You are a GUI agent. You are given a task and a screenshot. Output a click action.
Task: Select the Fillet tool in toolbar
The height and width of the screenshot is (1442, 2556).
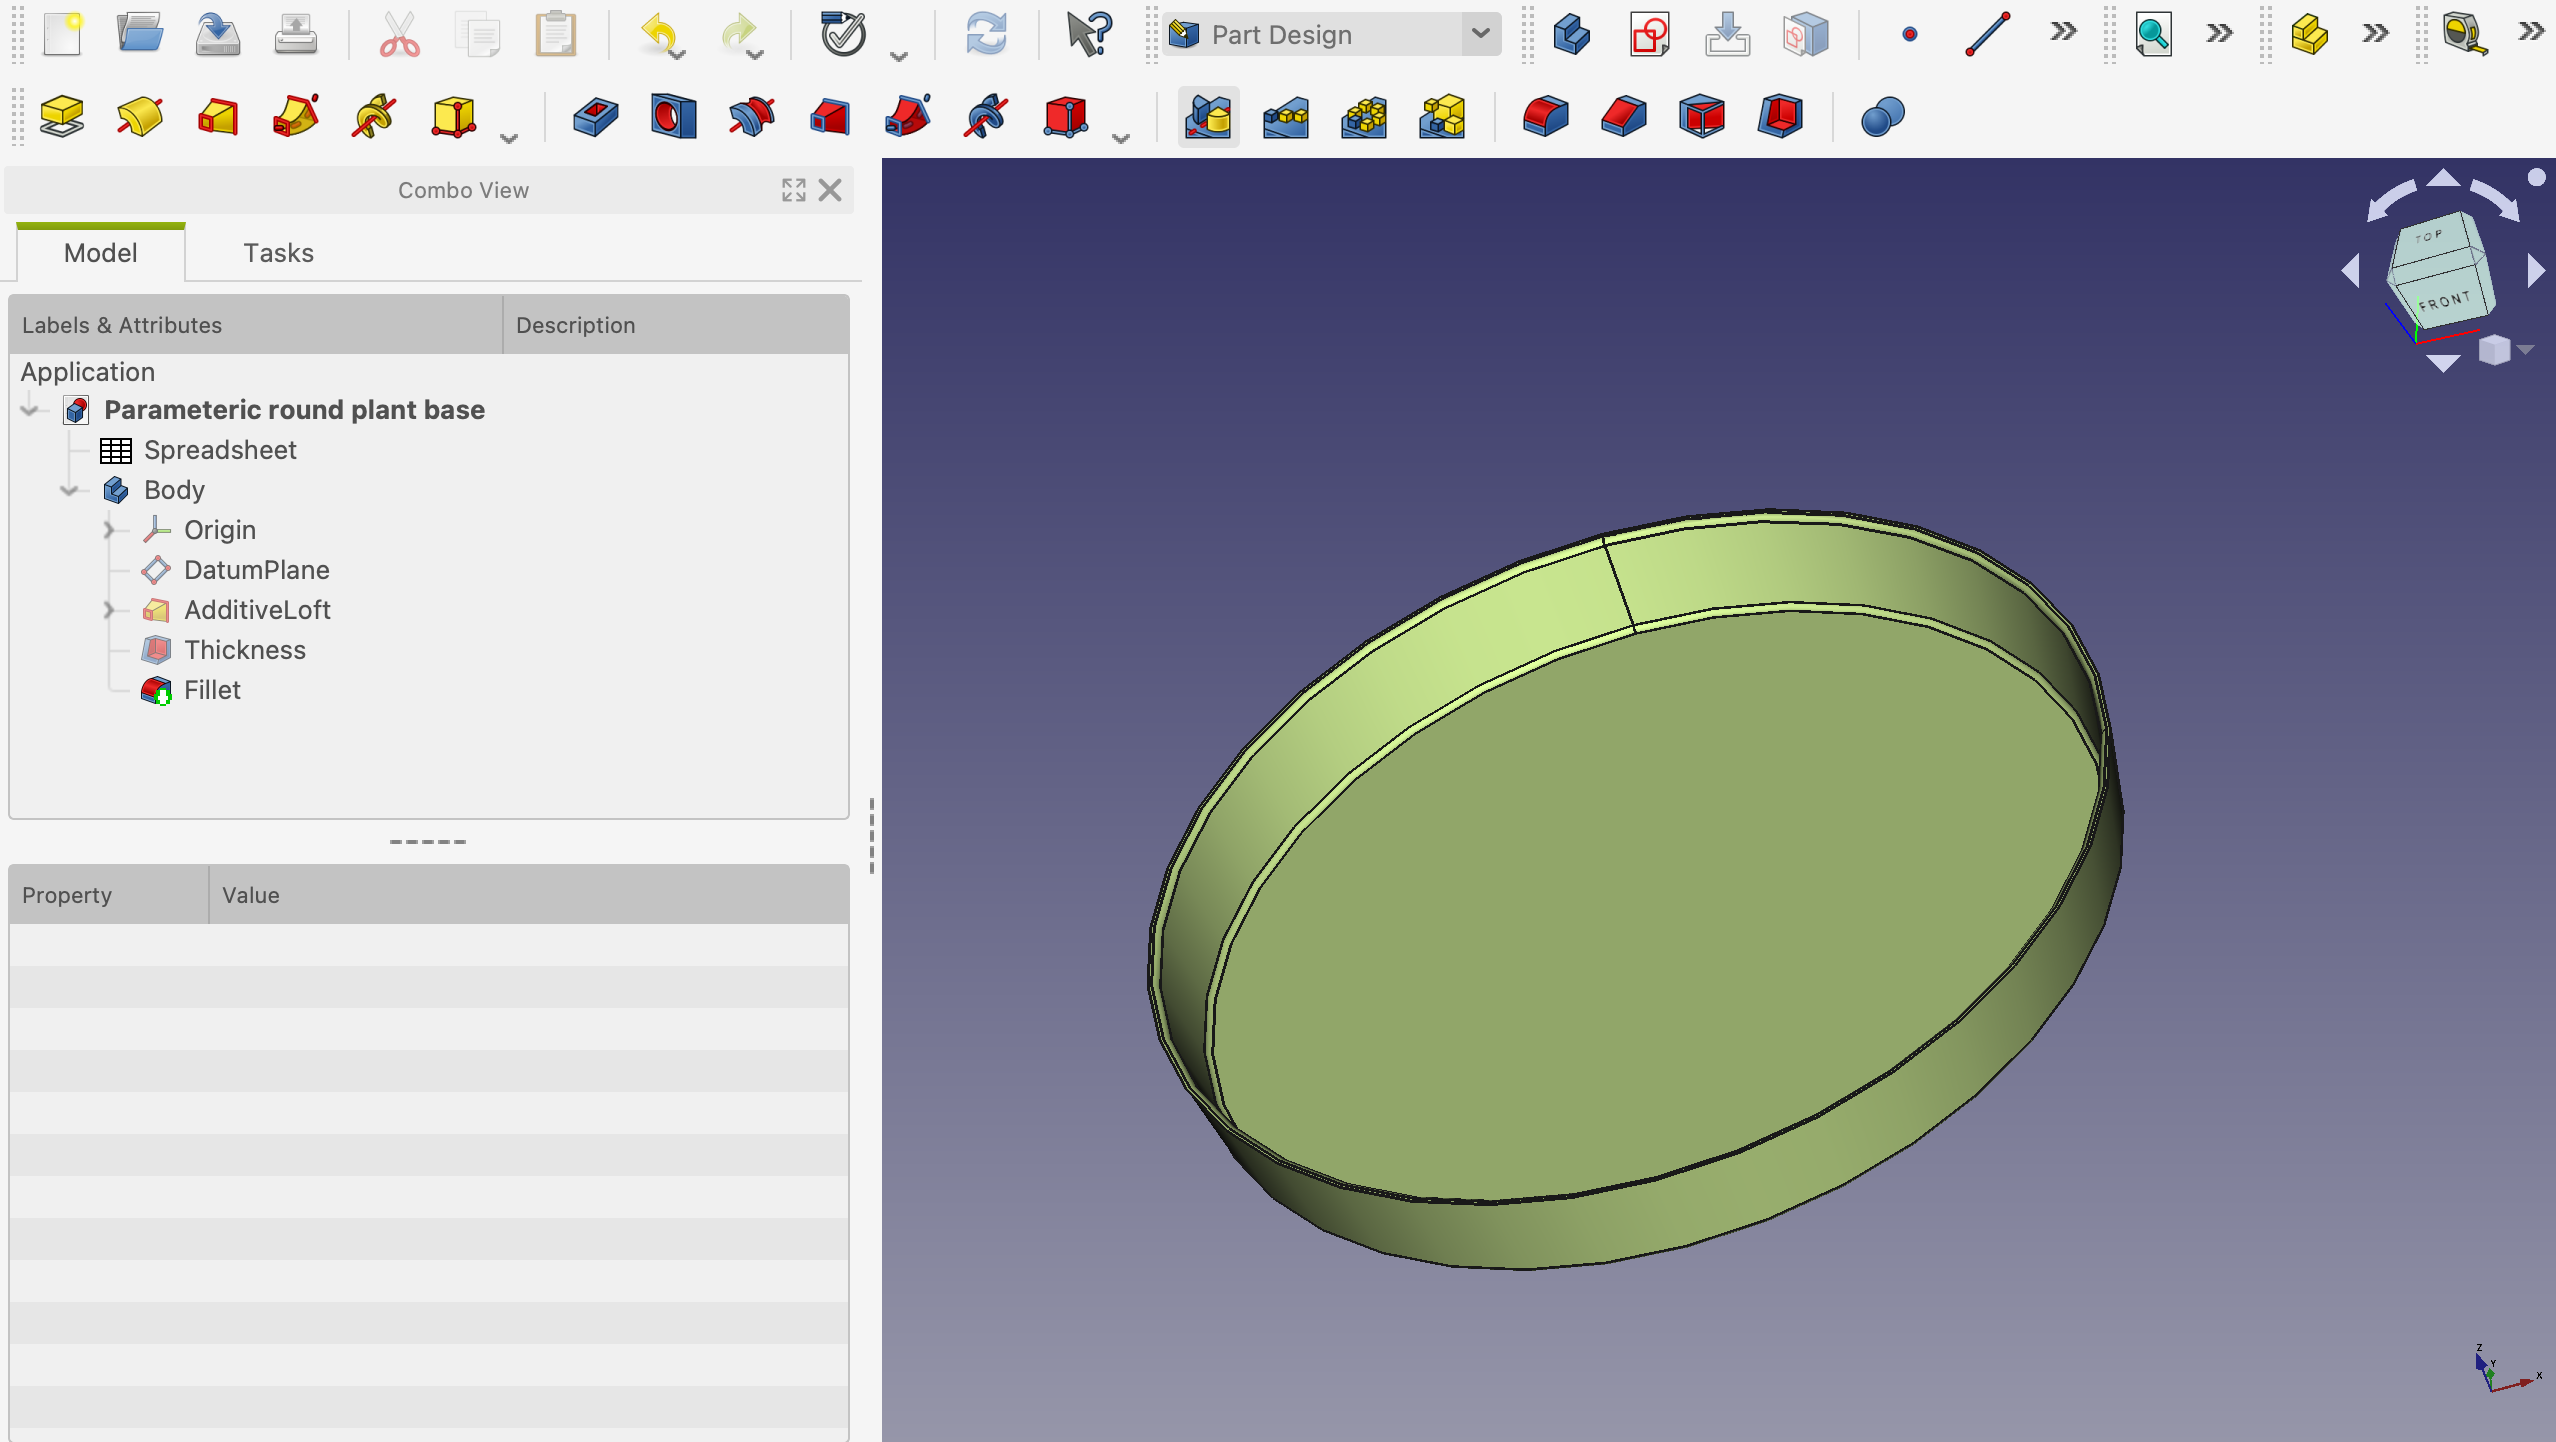[1546, 117]
